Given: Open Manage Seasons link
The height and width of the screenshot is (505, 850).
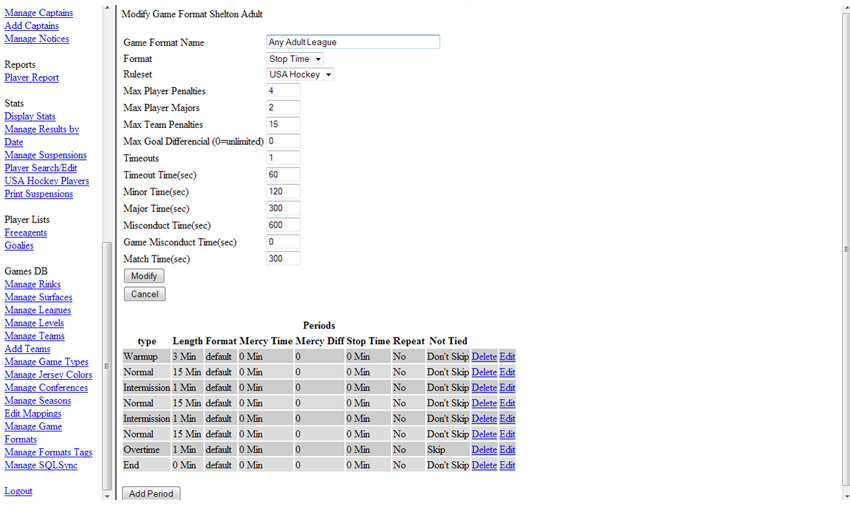Looking at the screenshot, I should [37, 401].
